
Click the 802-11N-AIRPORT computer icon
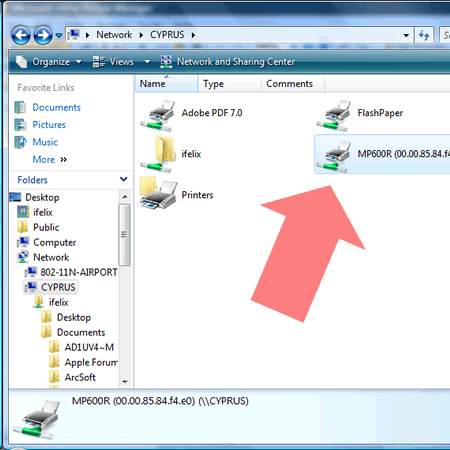pos(31,272)
